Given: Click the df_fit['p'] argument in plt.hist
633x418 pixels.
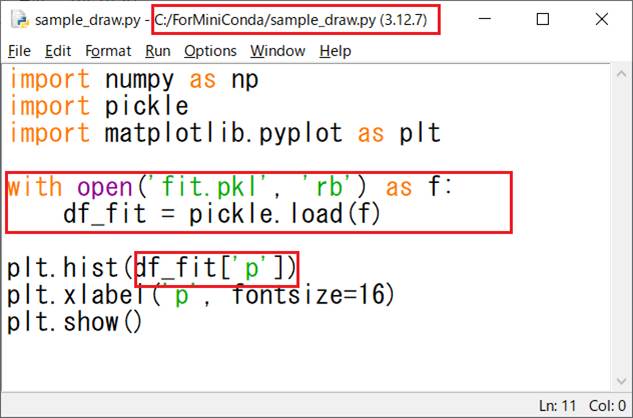Looking at the screenshot, I should 216,268.
